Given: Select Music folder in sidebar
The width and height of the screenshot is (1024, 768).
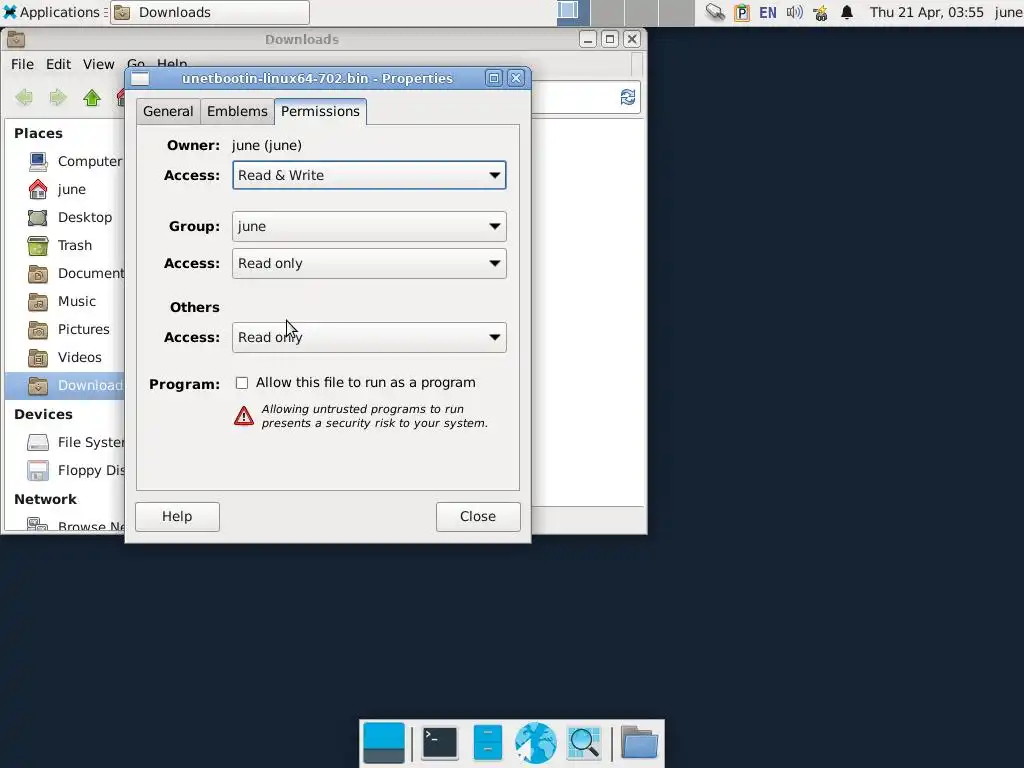Looking at the screenshot, I should tap(65, 301).
